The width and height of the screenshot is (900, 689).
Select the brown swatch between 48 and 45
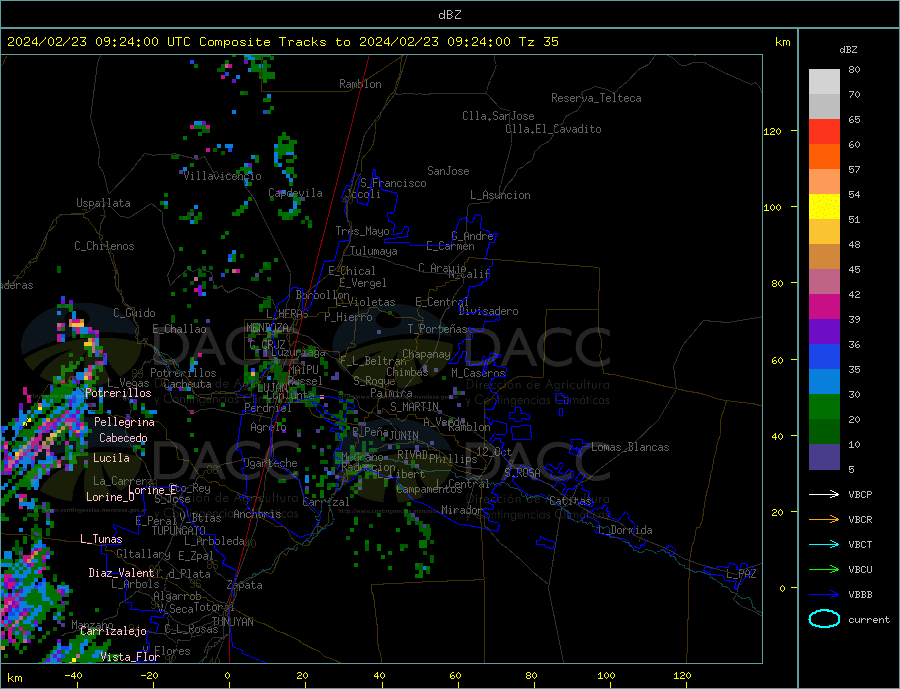click(824, 257)
